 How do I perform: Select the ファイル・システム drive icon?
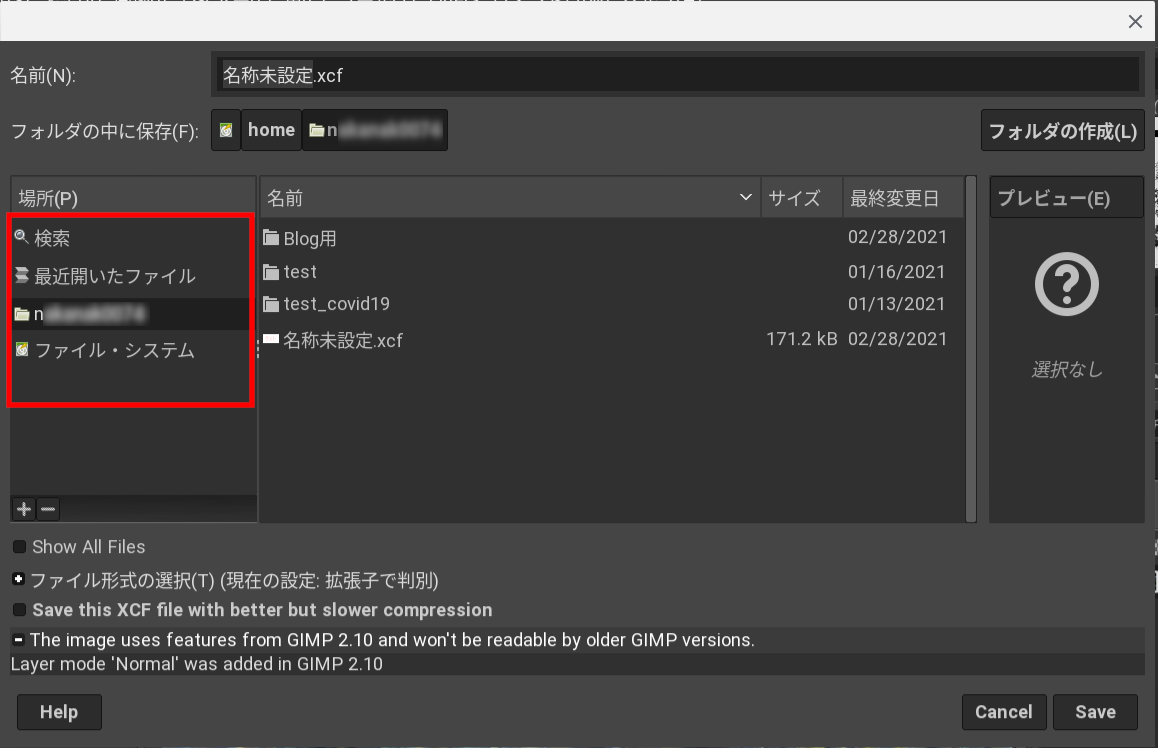[24, 350]
